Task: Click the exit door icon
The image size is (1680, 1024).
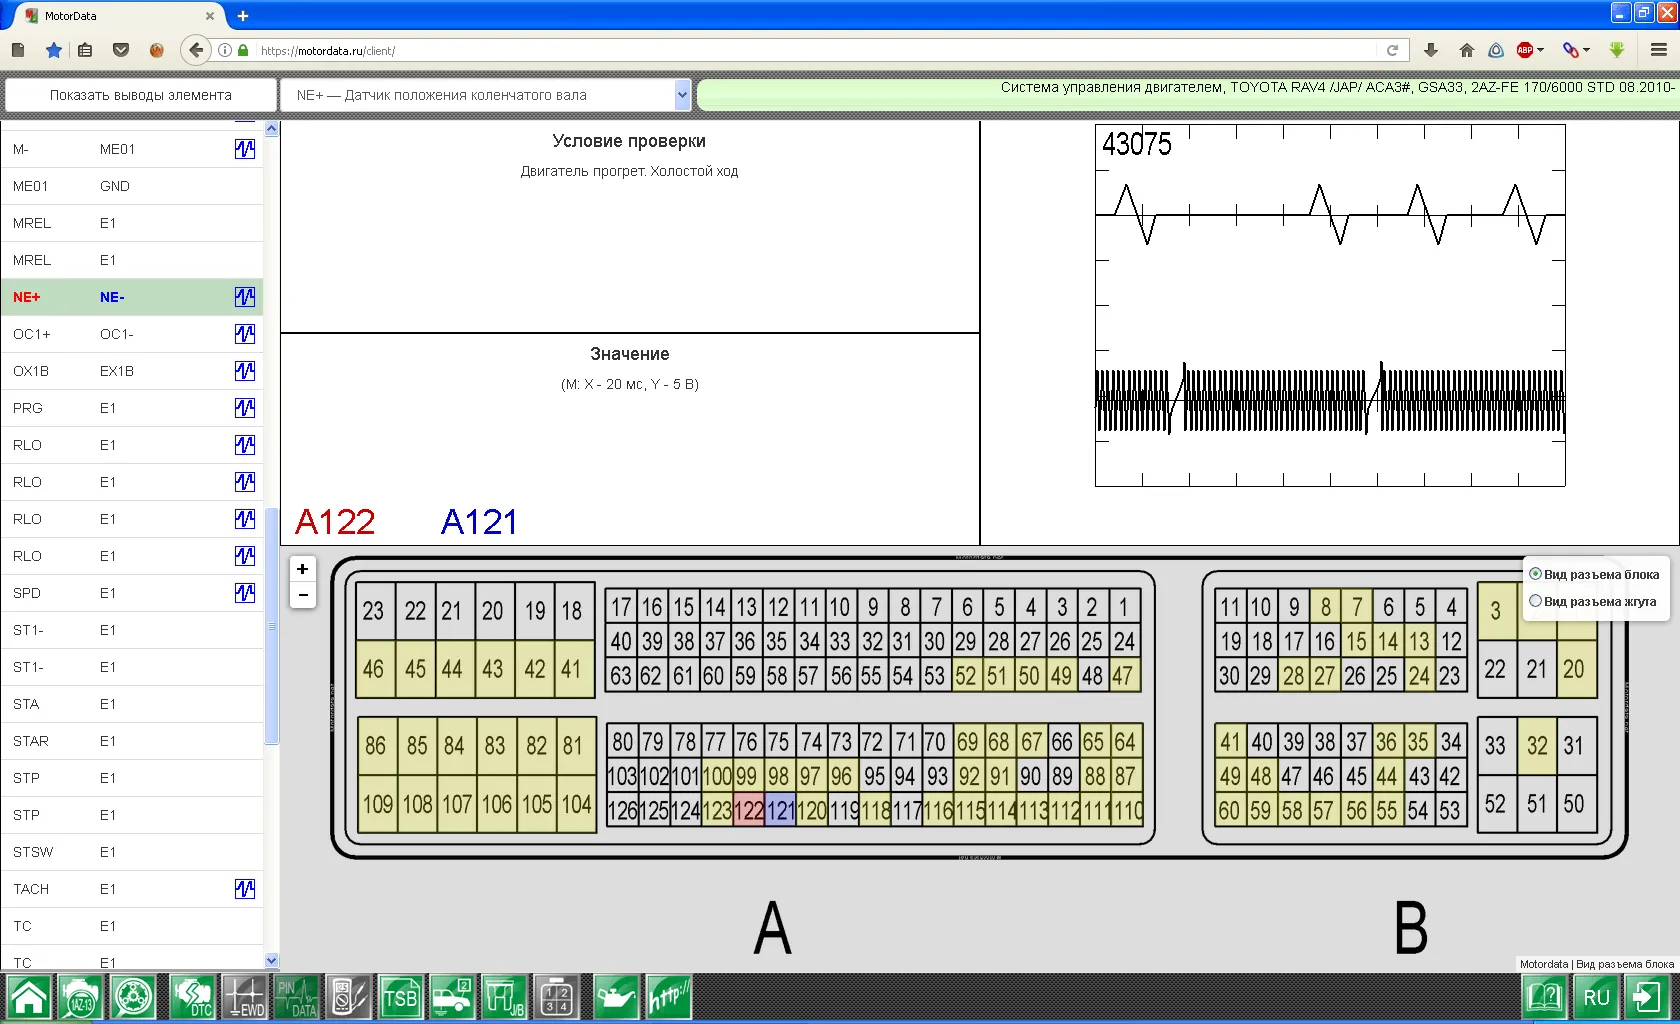Action: 1648,998
